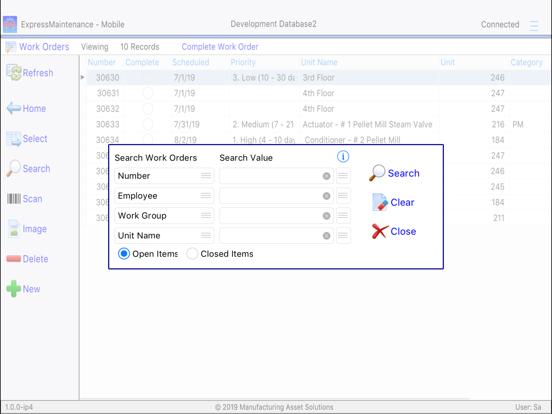Image resolution: width=552 pixels, height=414 pixels.
Task: Sort by the Scheduled column header
Action: 190,62
